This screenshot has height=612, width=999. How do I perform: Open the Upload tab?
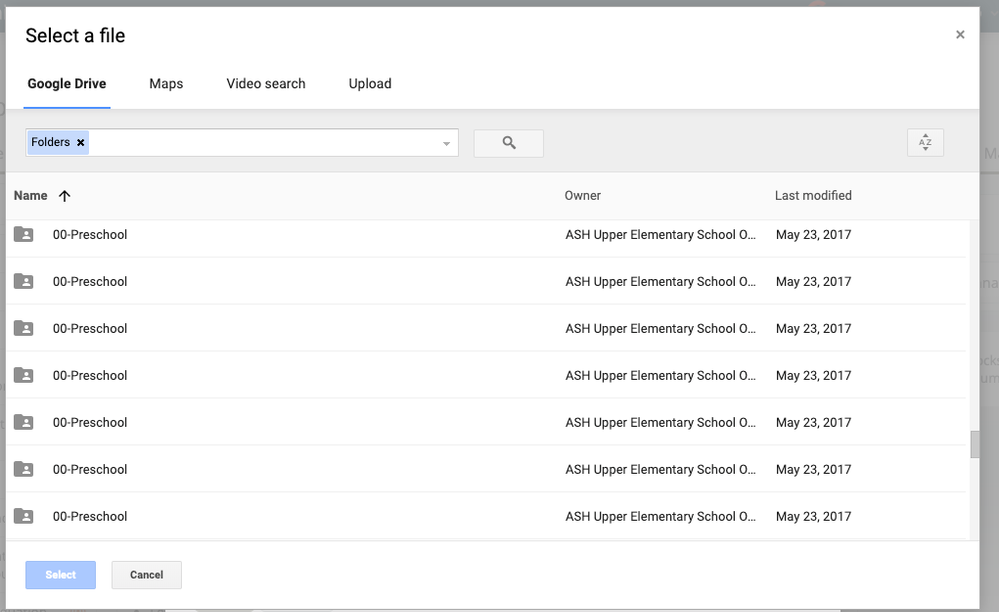[x=370, y=84]
